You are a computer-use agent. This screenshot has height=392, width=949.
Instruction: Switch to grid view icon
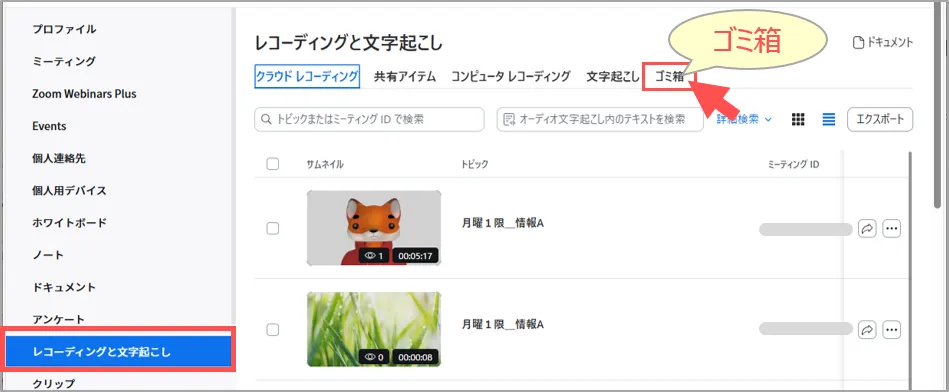coord(798,120)
